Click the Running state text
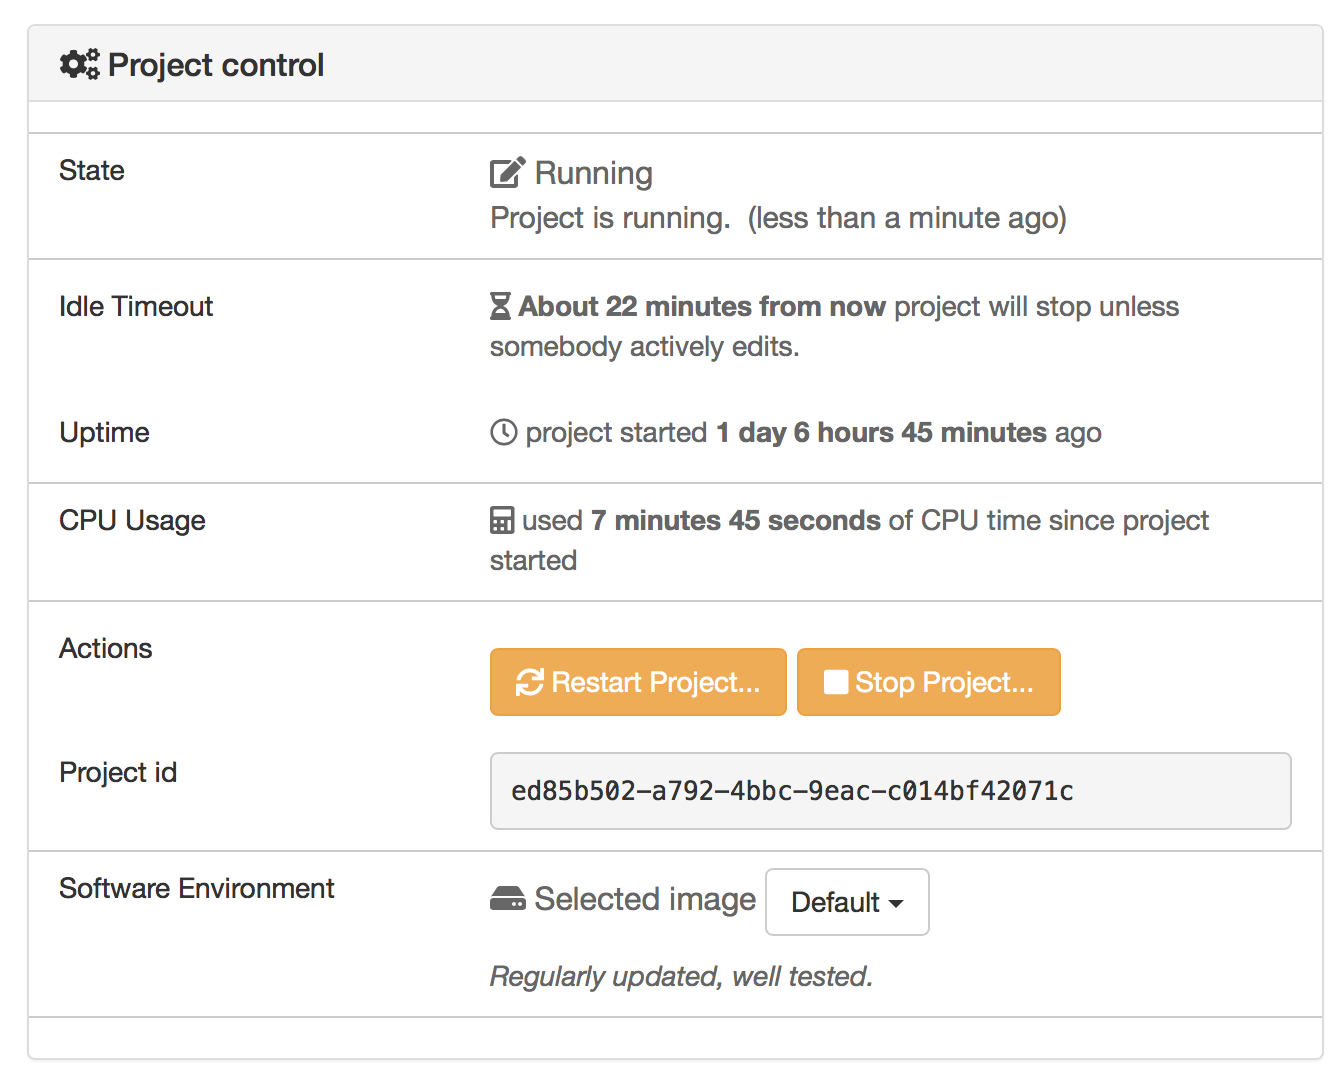The image size is (1344, 1080). [594, 173]
